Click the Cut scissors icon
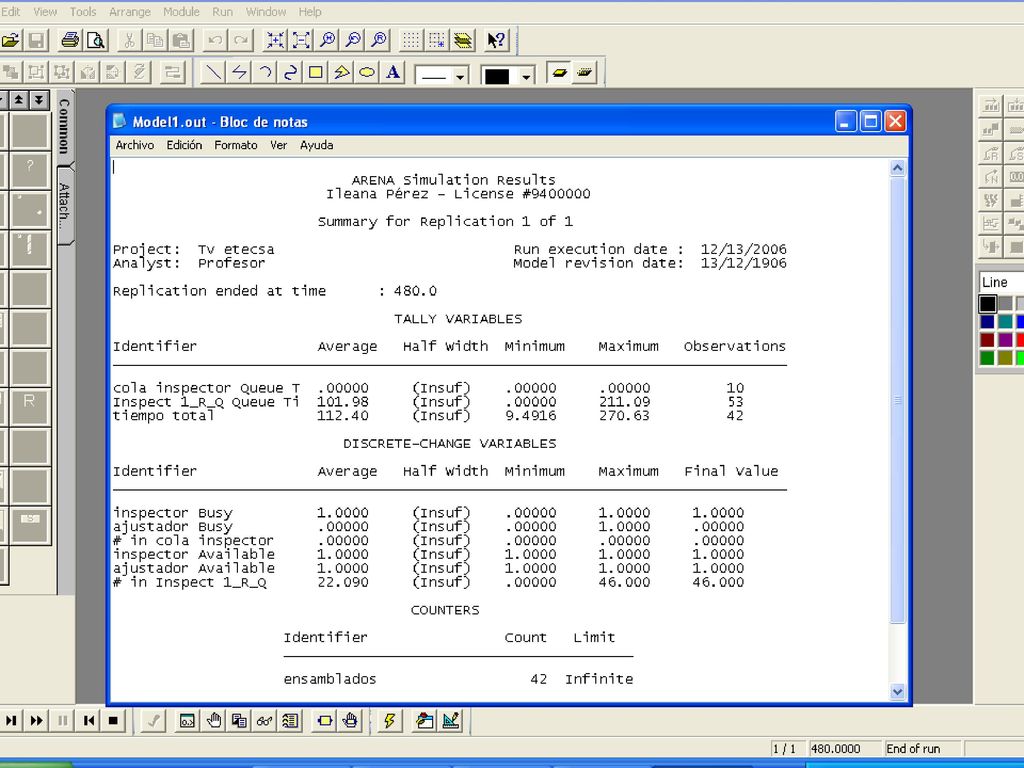1024x768 pixels. tap(129, 40)
